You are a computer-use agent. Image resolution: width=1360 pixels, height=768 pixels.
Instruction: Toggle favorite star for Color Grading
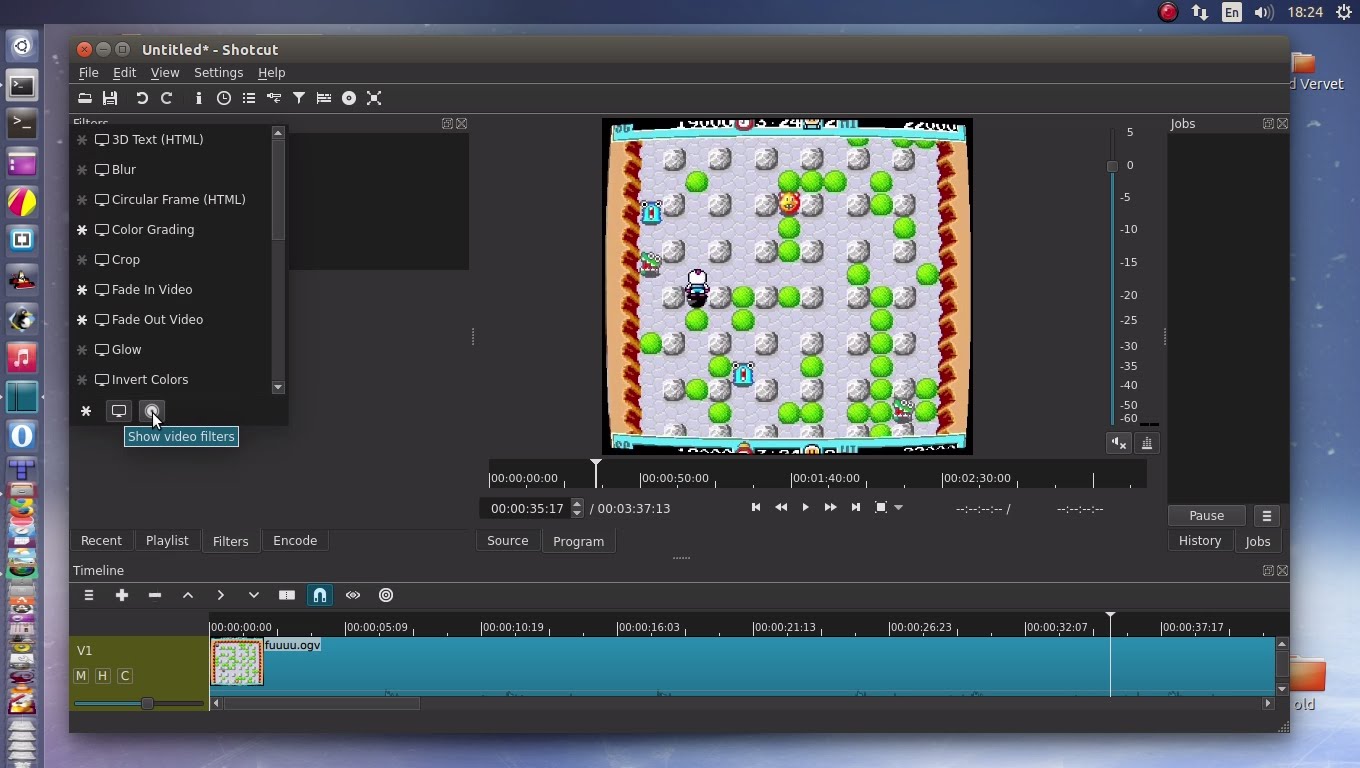pyautogui.click(x=82, y=230)
